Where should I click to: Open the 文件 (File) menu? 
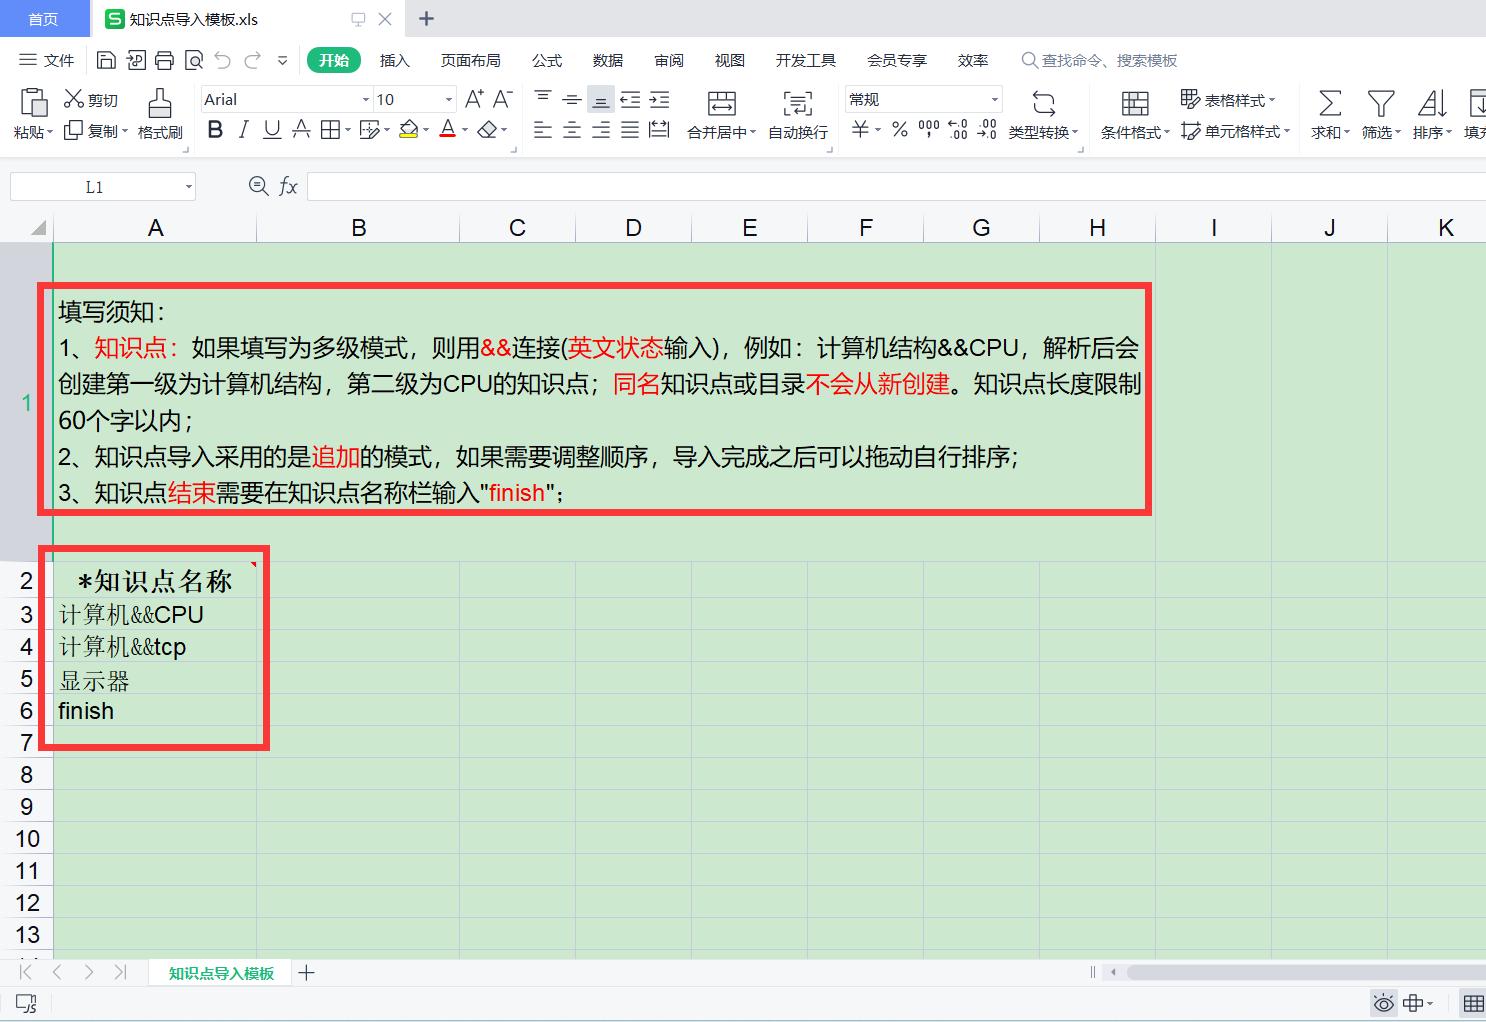pyautogui.click(x=47, y=61)
